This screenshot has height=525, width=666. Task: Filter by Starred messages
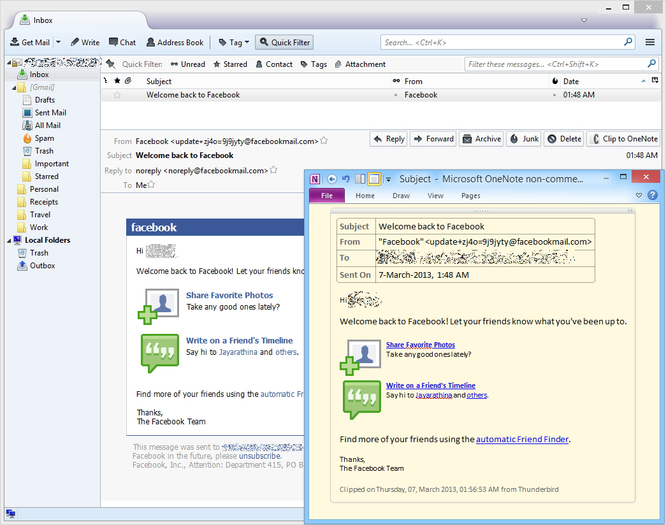tap(230, 64)
